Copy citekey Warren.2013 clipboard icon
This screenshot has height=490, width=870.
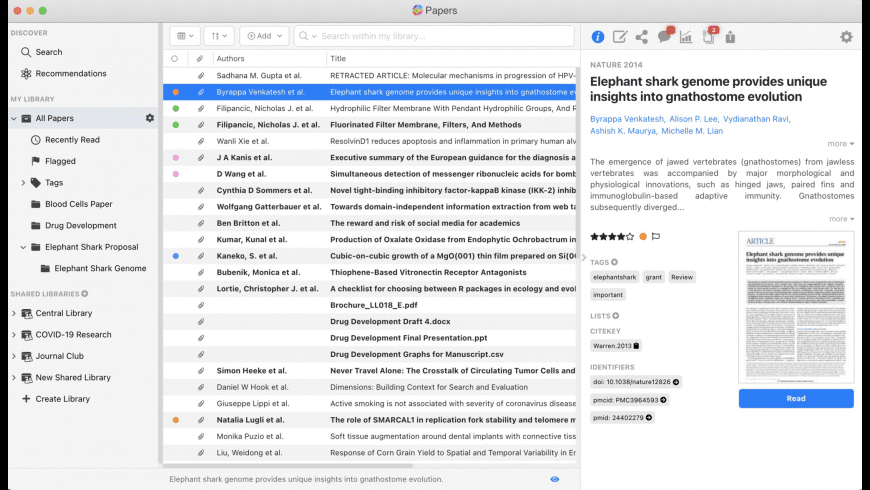[636, 346]
